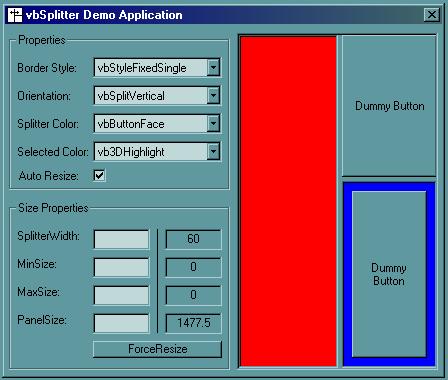Screen dimensions: 448x380
Task: Click the vbSplitVertical combo box text
Action: point(131,96)
